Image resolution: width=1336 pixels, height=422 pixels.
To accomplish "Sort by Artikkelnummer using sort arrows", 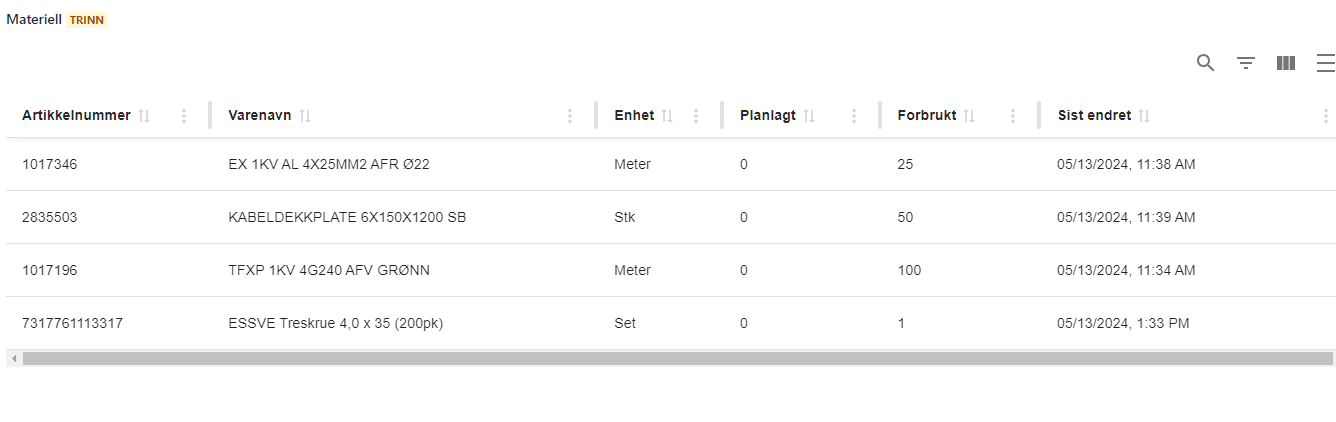I will click(144, 116).
